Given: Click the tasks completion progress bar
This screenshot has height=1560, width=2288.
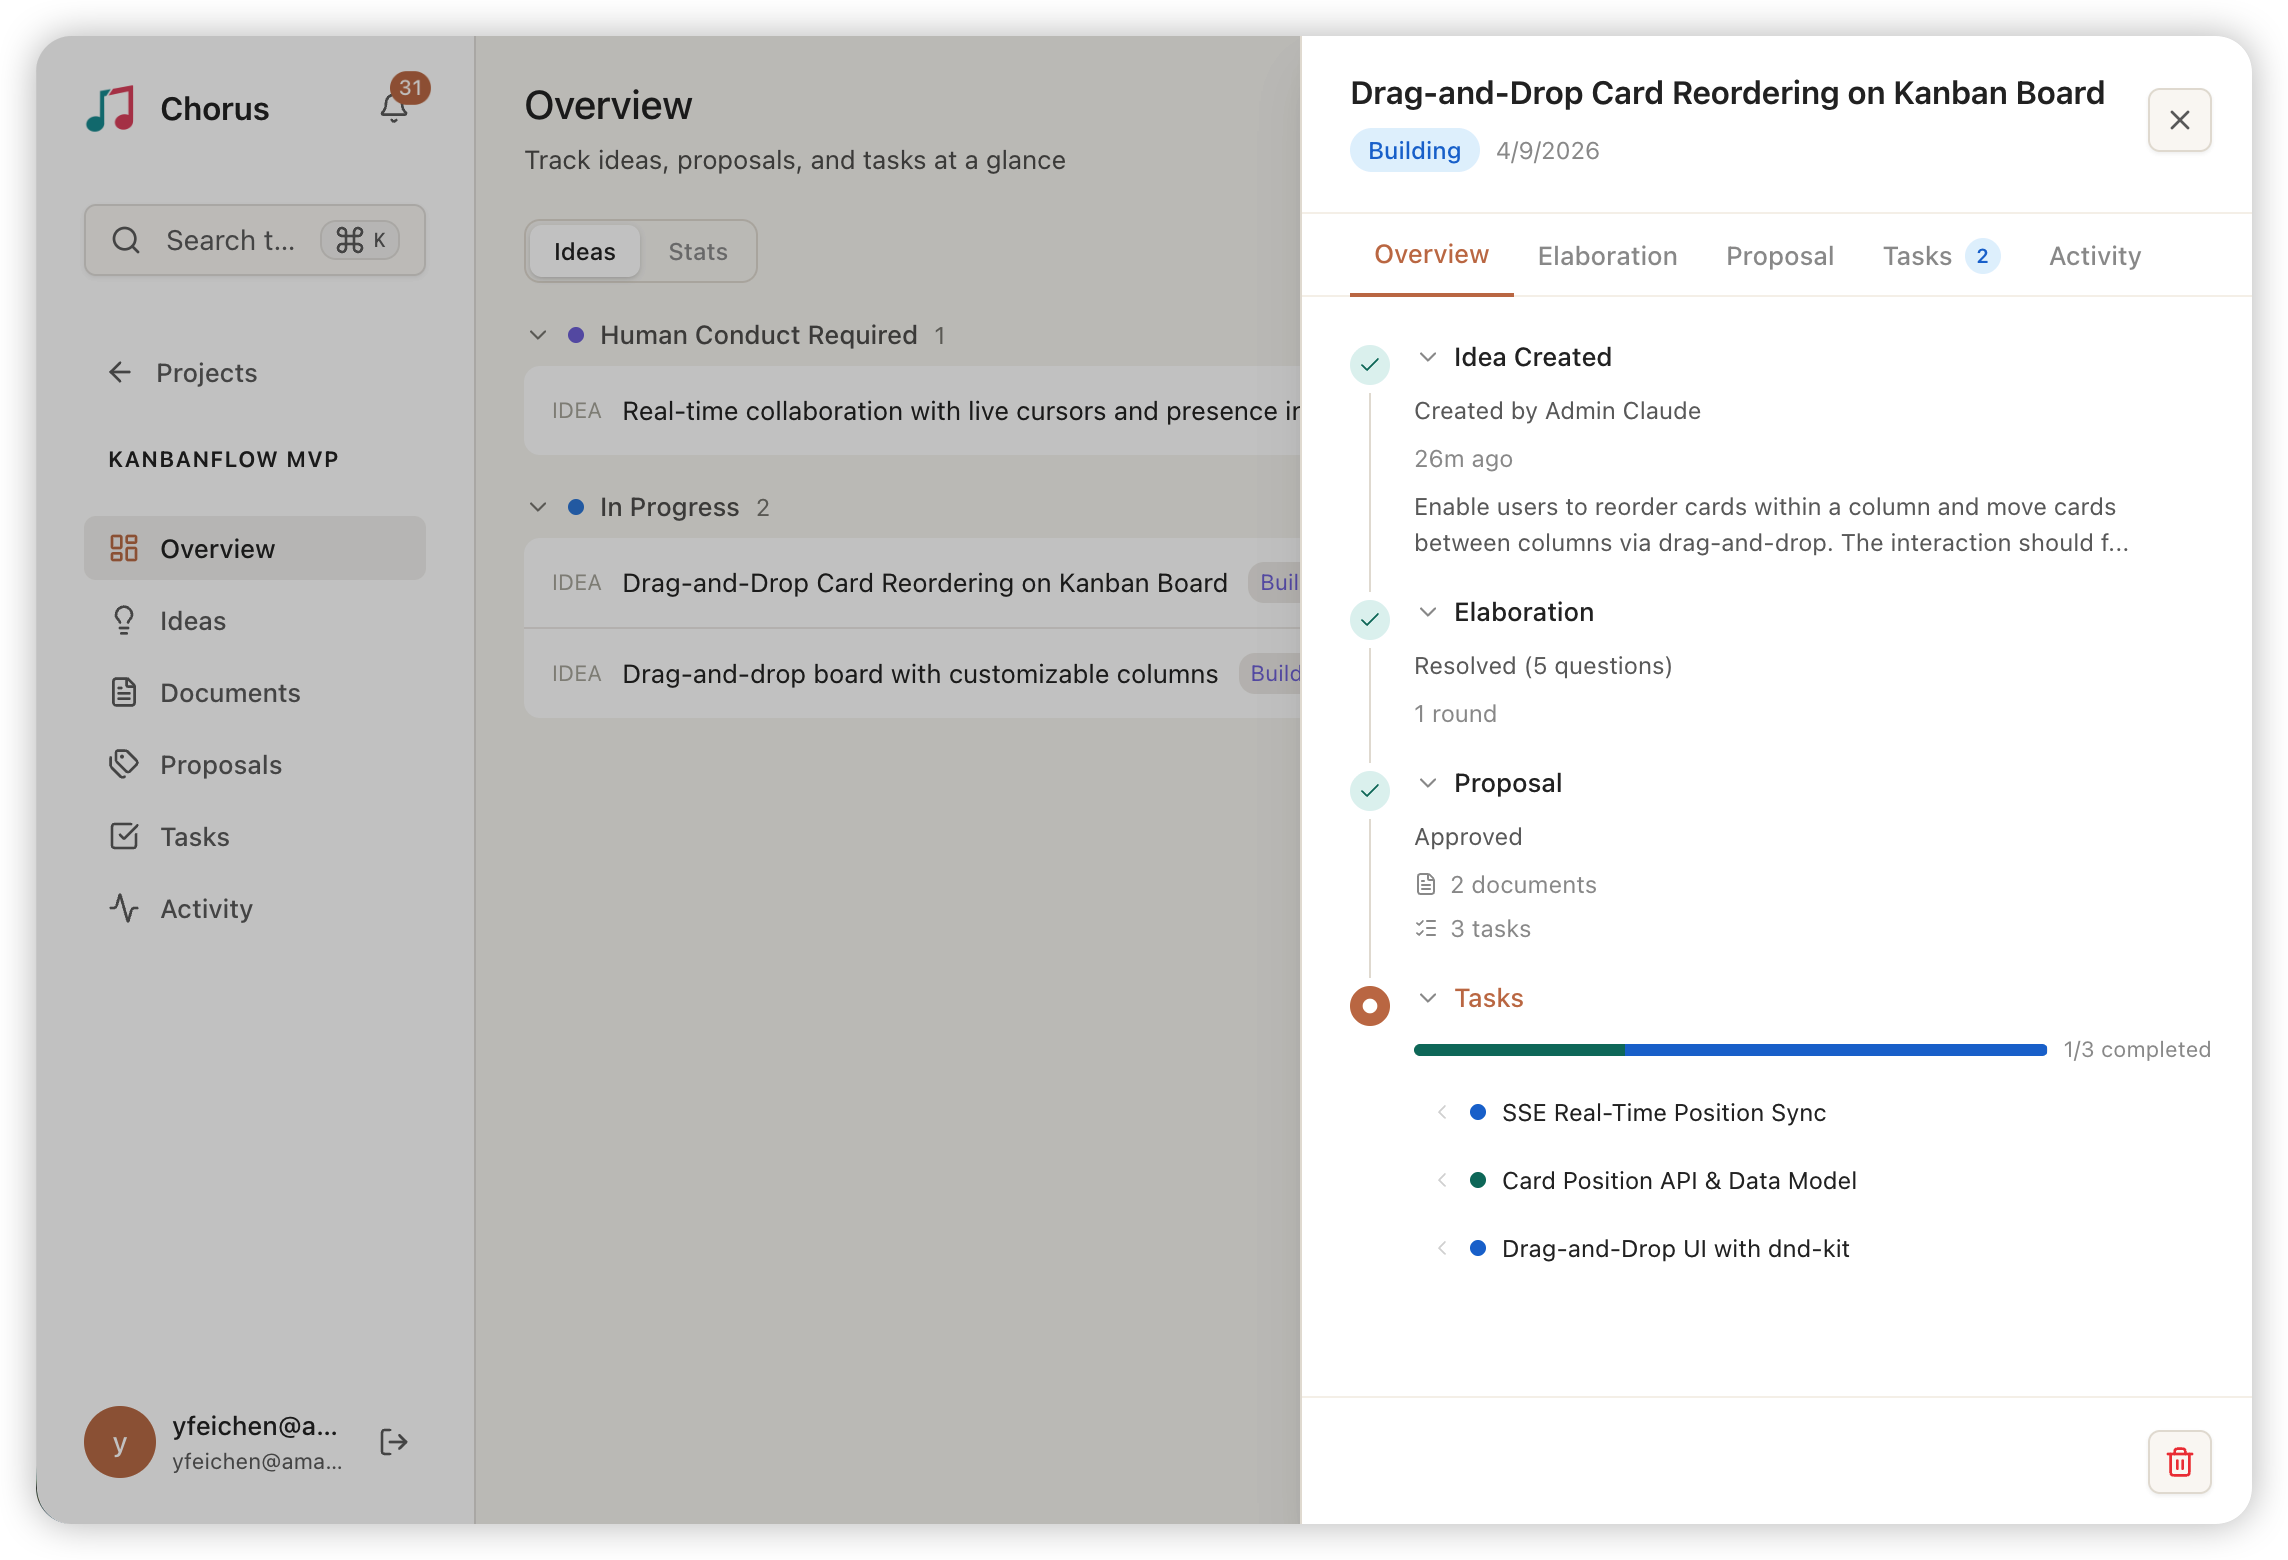Looking at the screenshot, I should (x=1729, y=1050).
